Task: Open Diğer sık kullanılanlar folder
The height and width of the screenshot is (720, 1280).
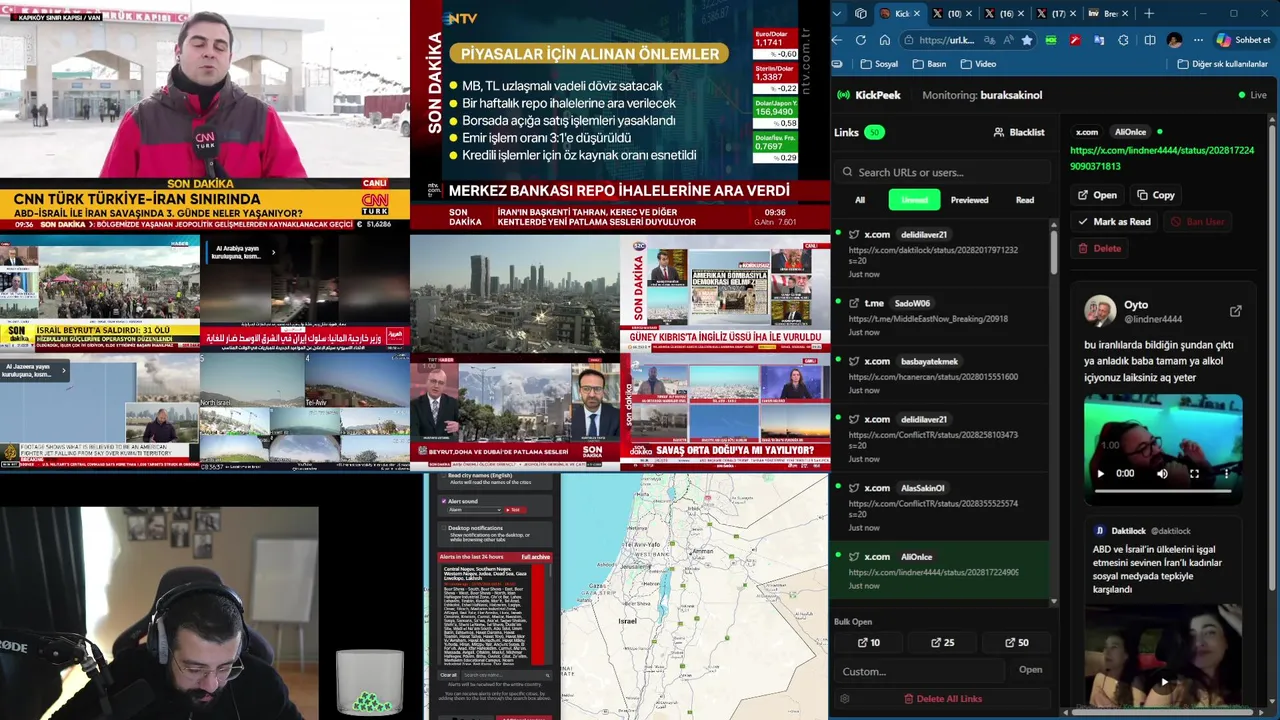Action: [1222, 64]
